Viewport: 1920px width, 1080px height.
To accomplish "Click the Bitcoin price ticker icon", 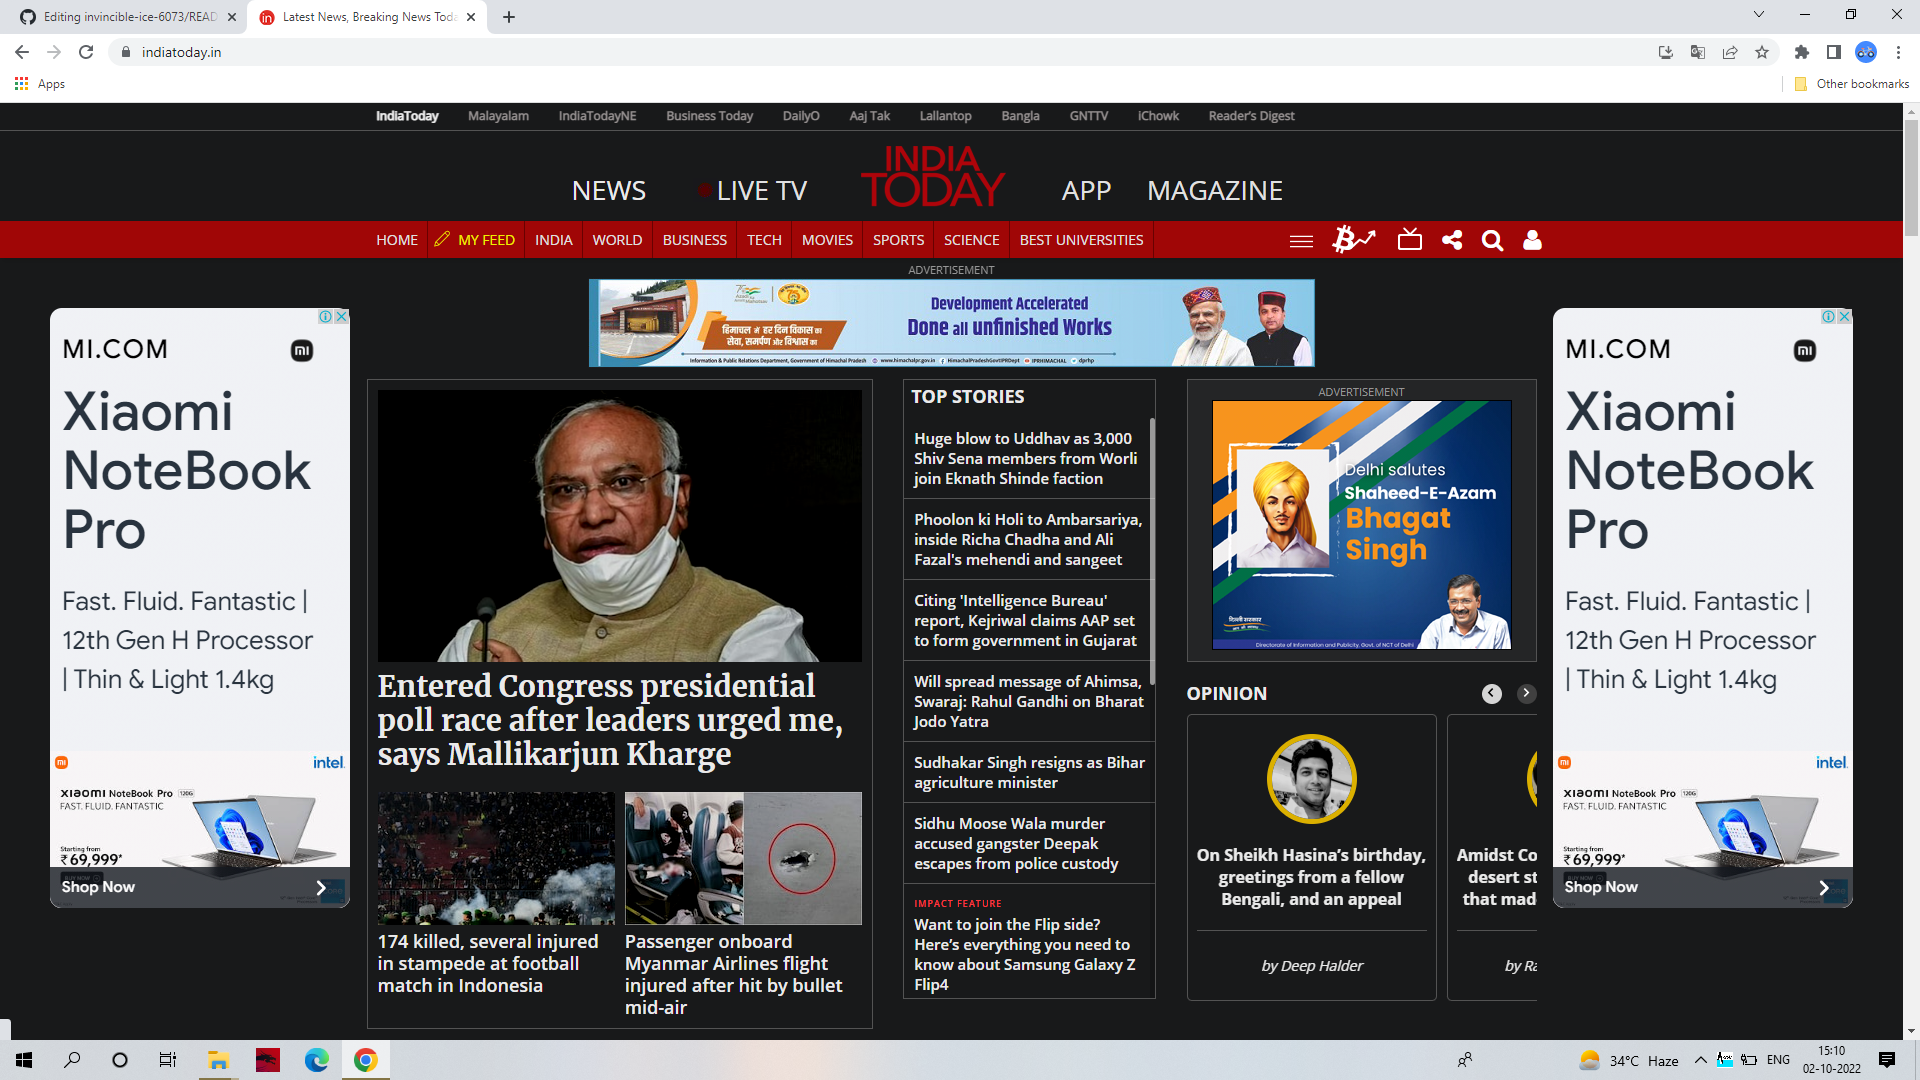I will 1354,240.
